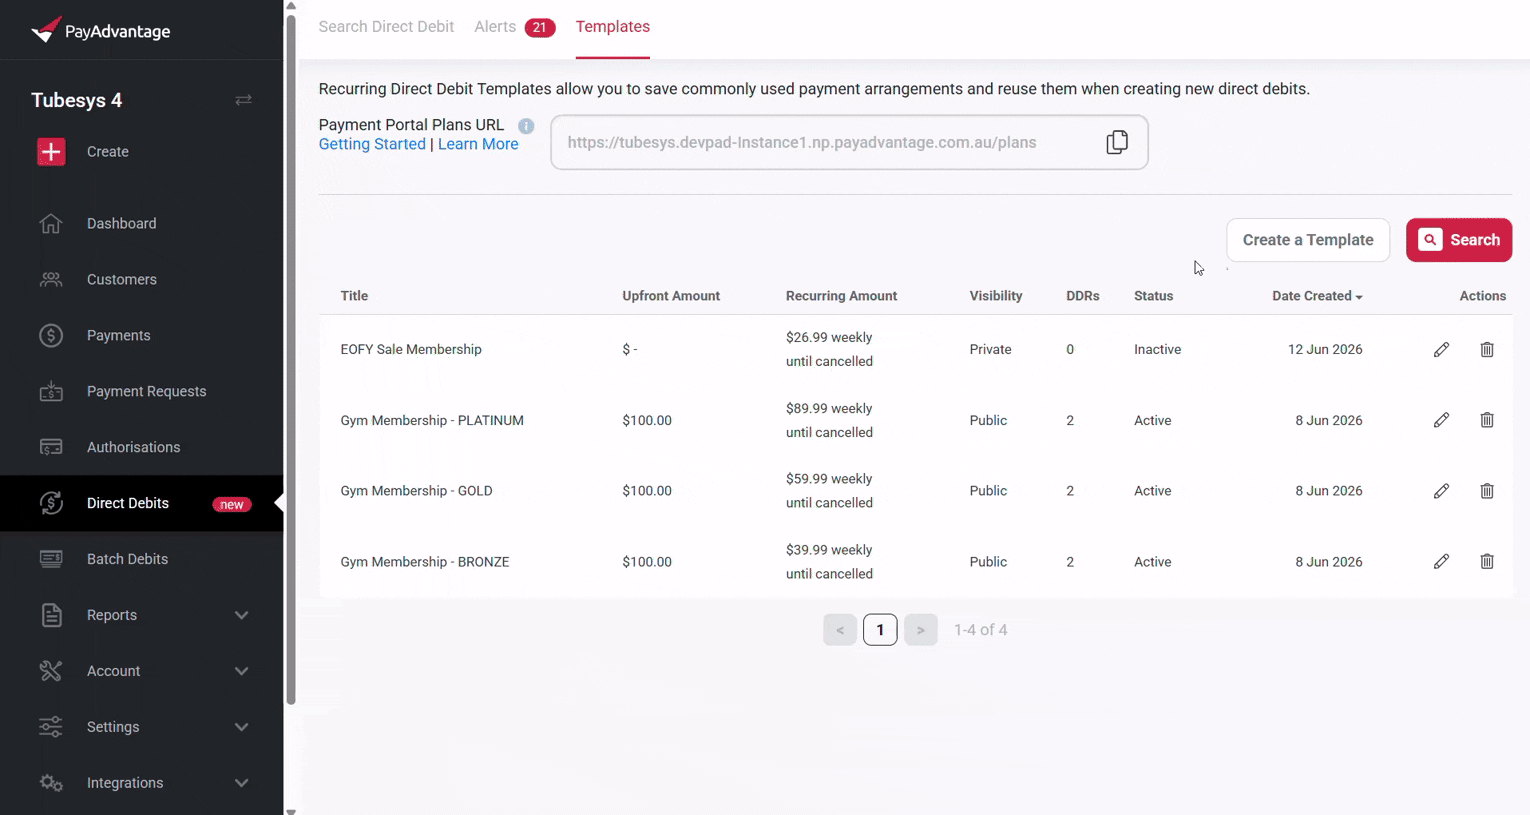
Task: Click the Reports document icon
Action: [51, 615]
